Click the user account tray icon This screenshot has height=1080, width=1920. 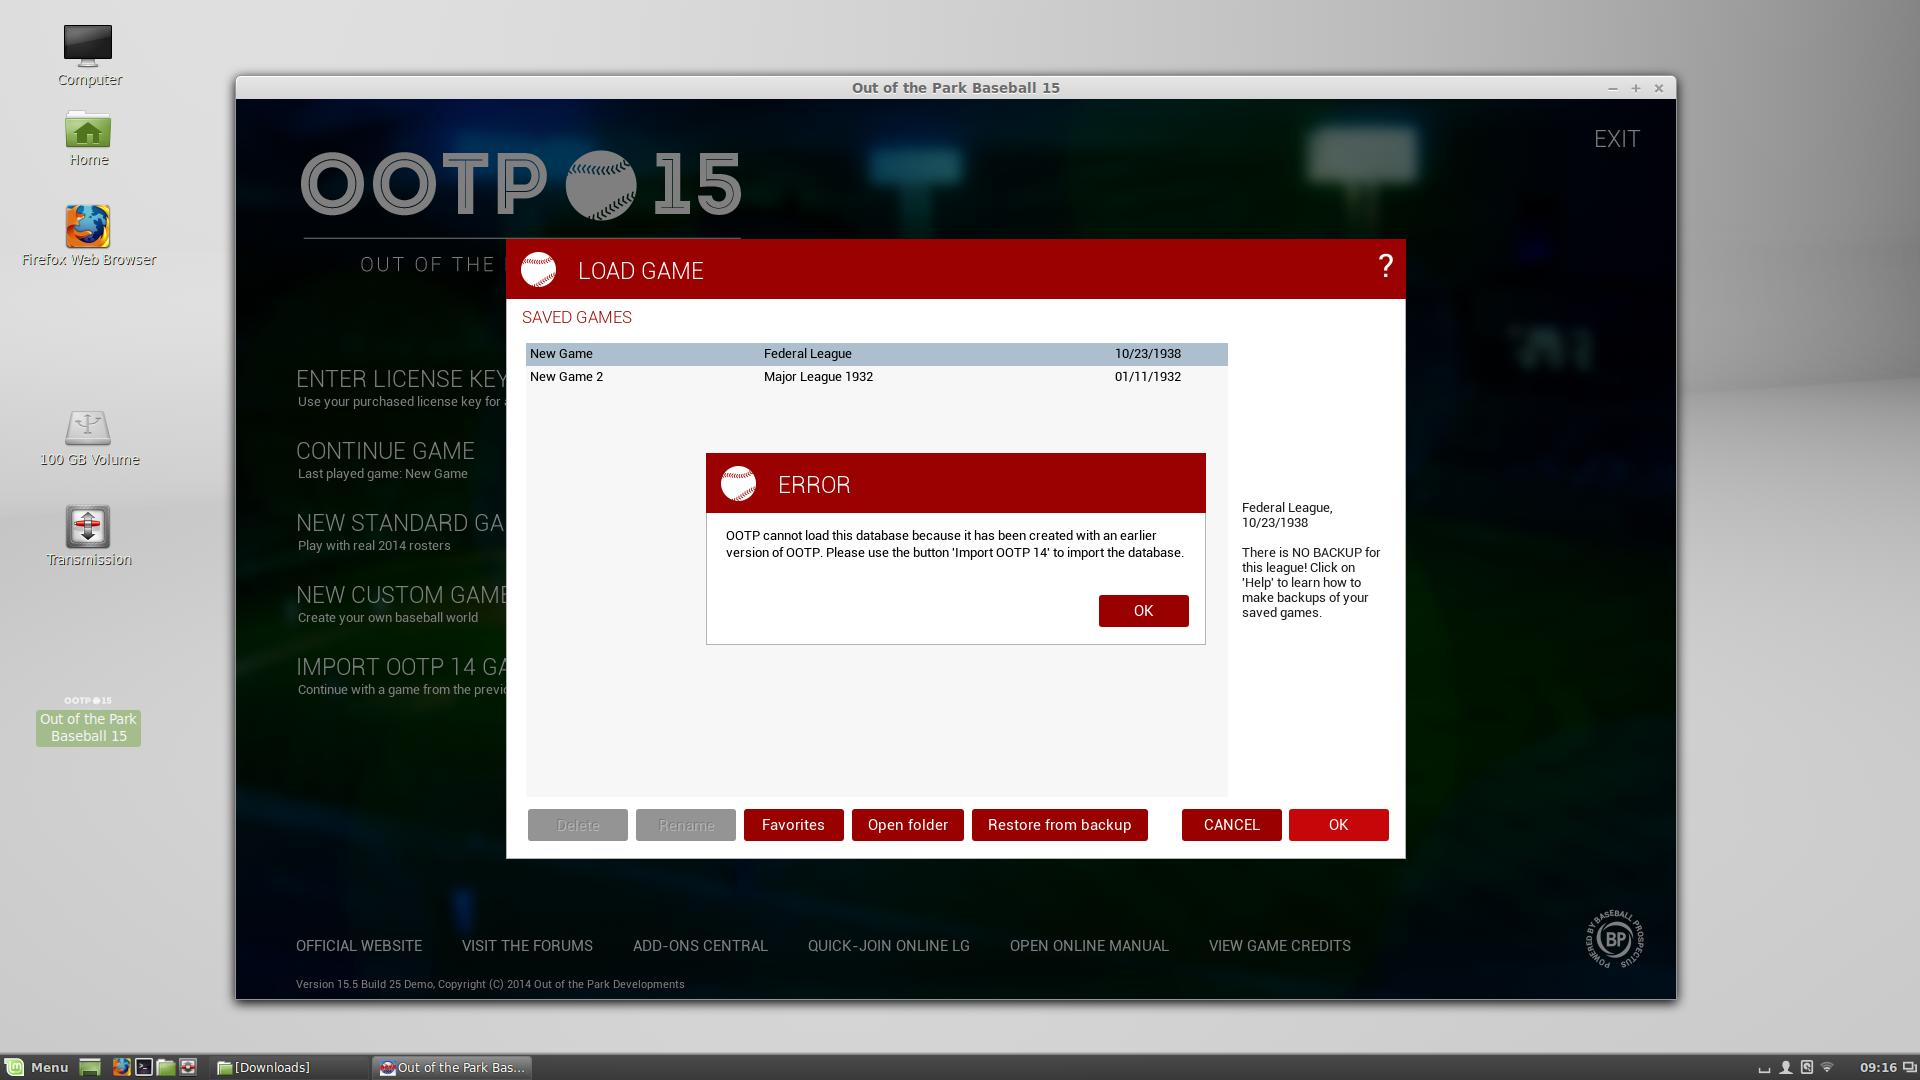pos(1785,1067)
